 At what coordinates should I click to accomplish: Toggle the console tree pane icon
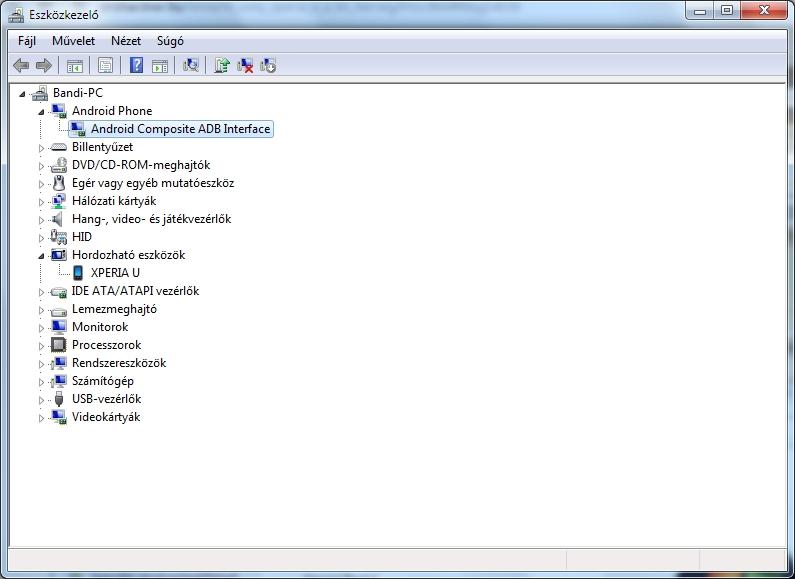(x=75, y=65)
